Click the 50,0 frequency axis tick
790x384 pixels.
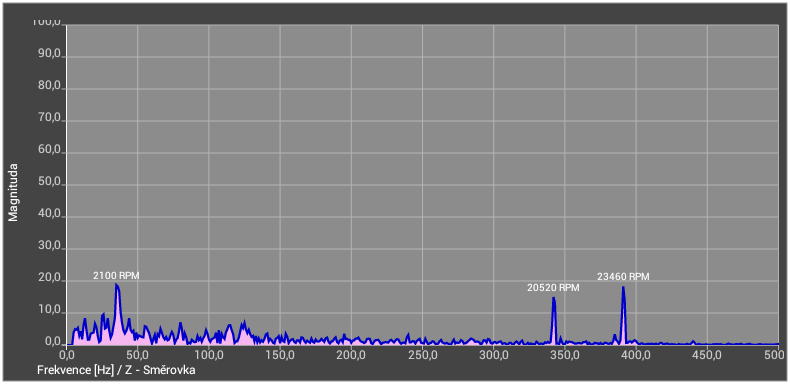tap(138, 355)
